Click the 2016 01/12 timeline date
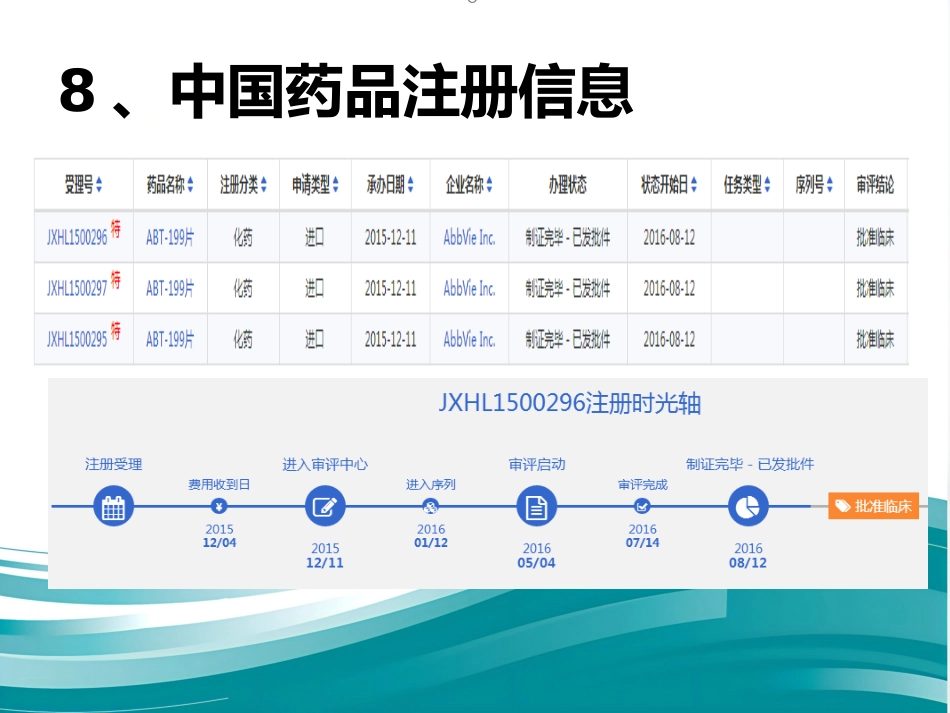The height and width of the screenshot is (713, 950). coord(431,536)
